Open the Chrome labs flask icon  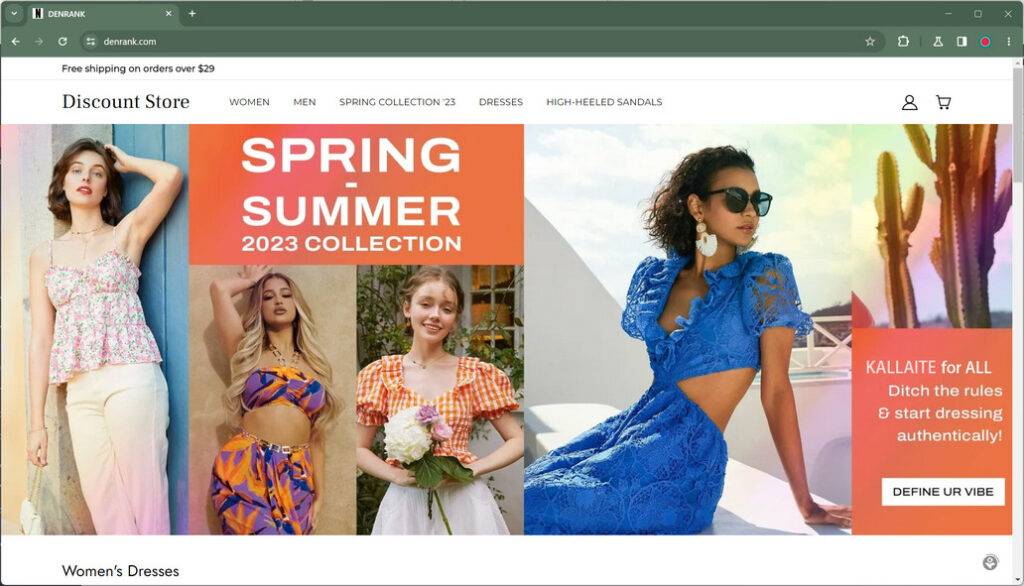(x=938, y=41)
